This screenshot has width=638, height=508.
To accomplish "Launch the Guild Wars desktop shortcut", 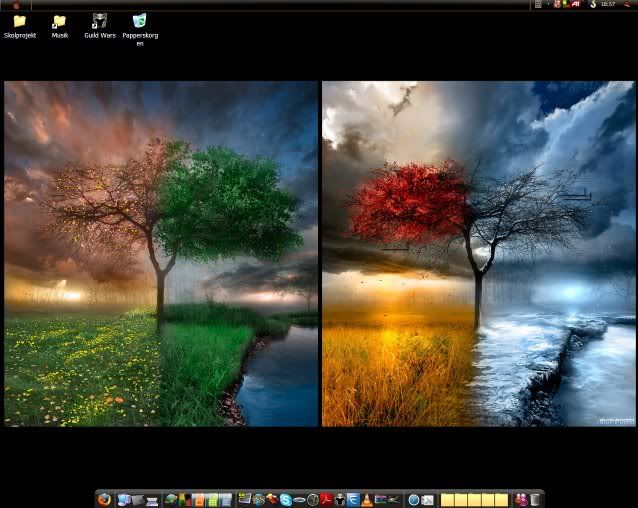I will pos(99,21).
